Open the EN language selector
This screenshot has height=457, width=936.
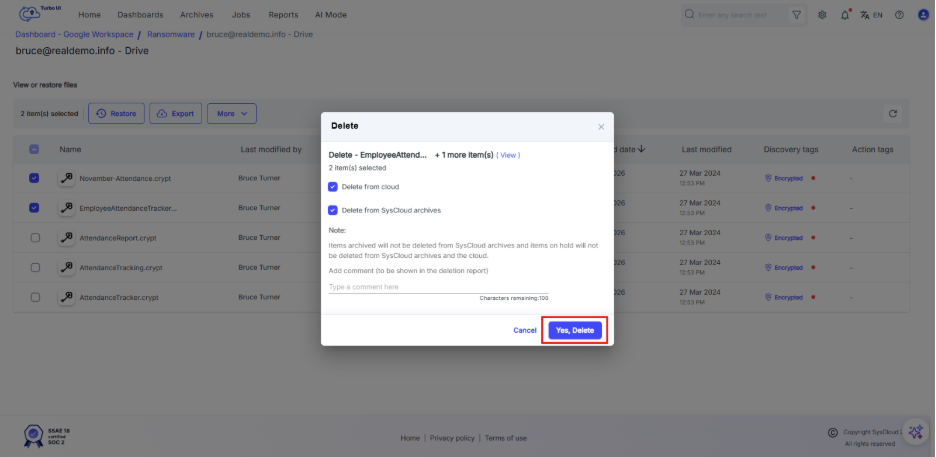tap(872, 15)
